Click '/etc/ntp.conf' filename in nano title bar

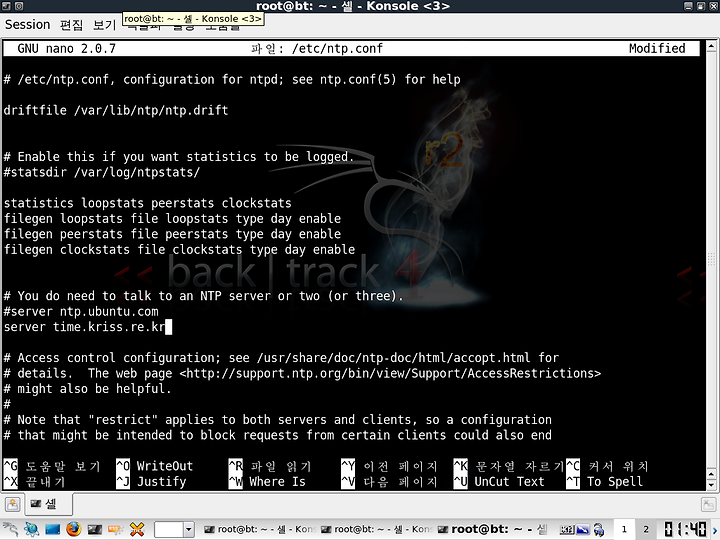click(337, 48)
